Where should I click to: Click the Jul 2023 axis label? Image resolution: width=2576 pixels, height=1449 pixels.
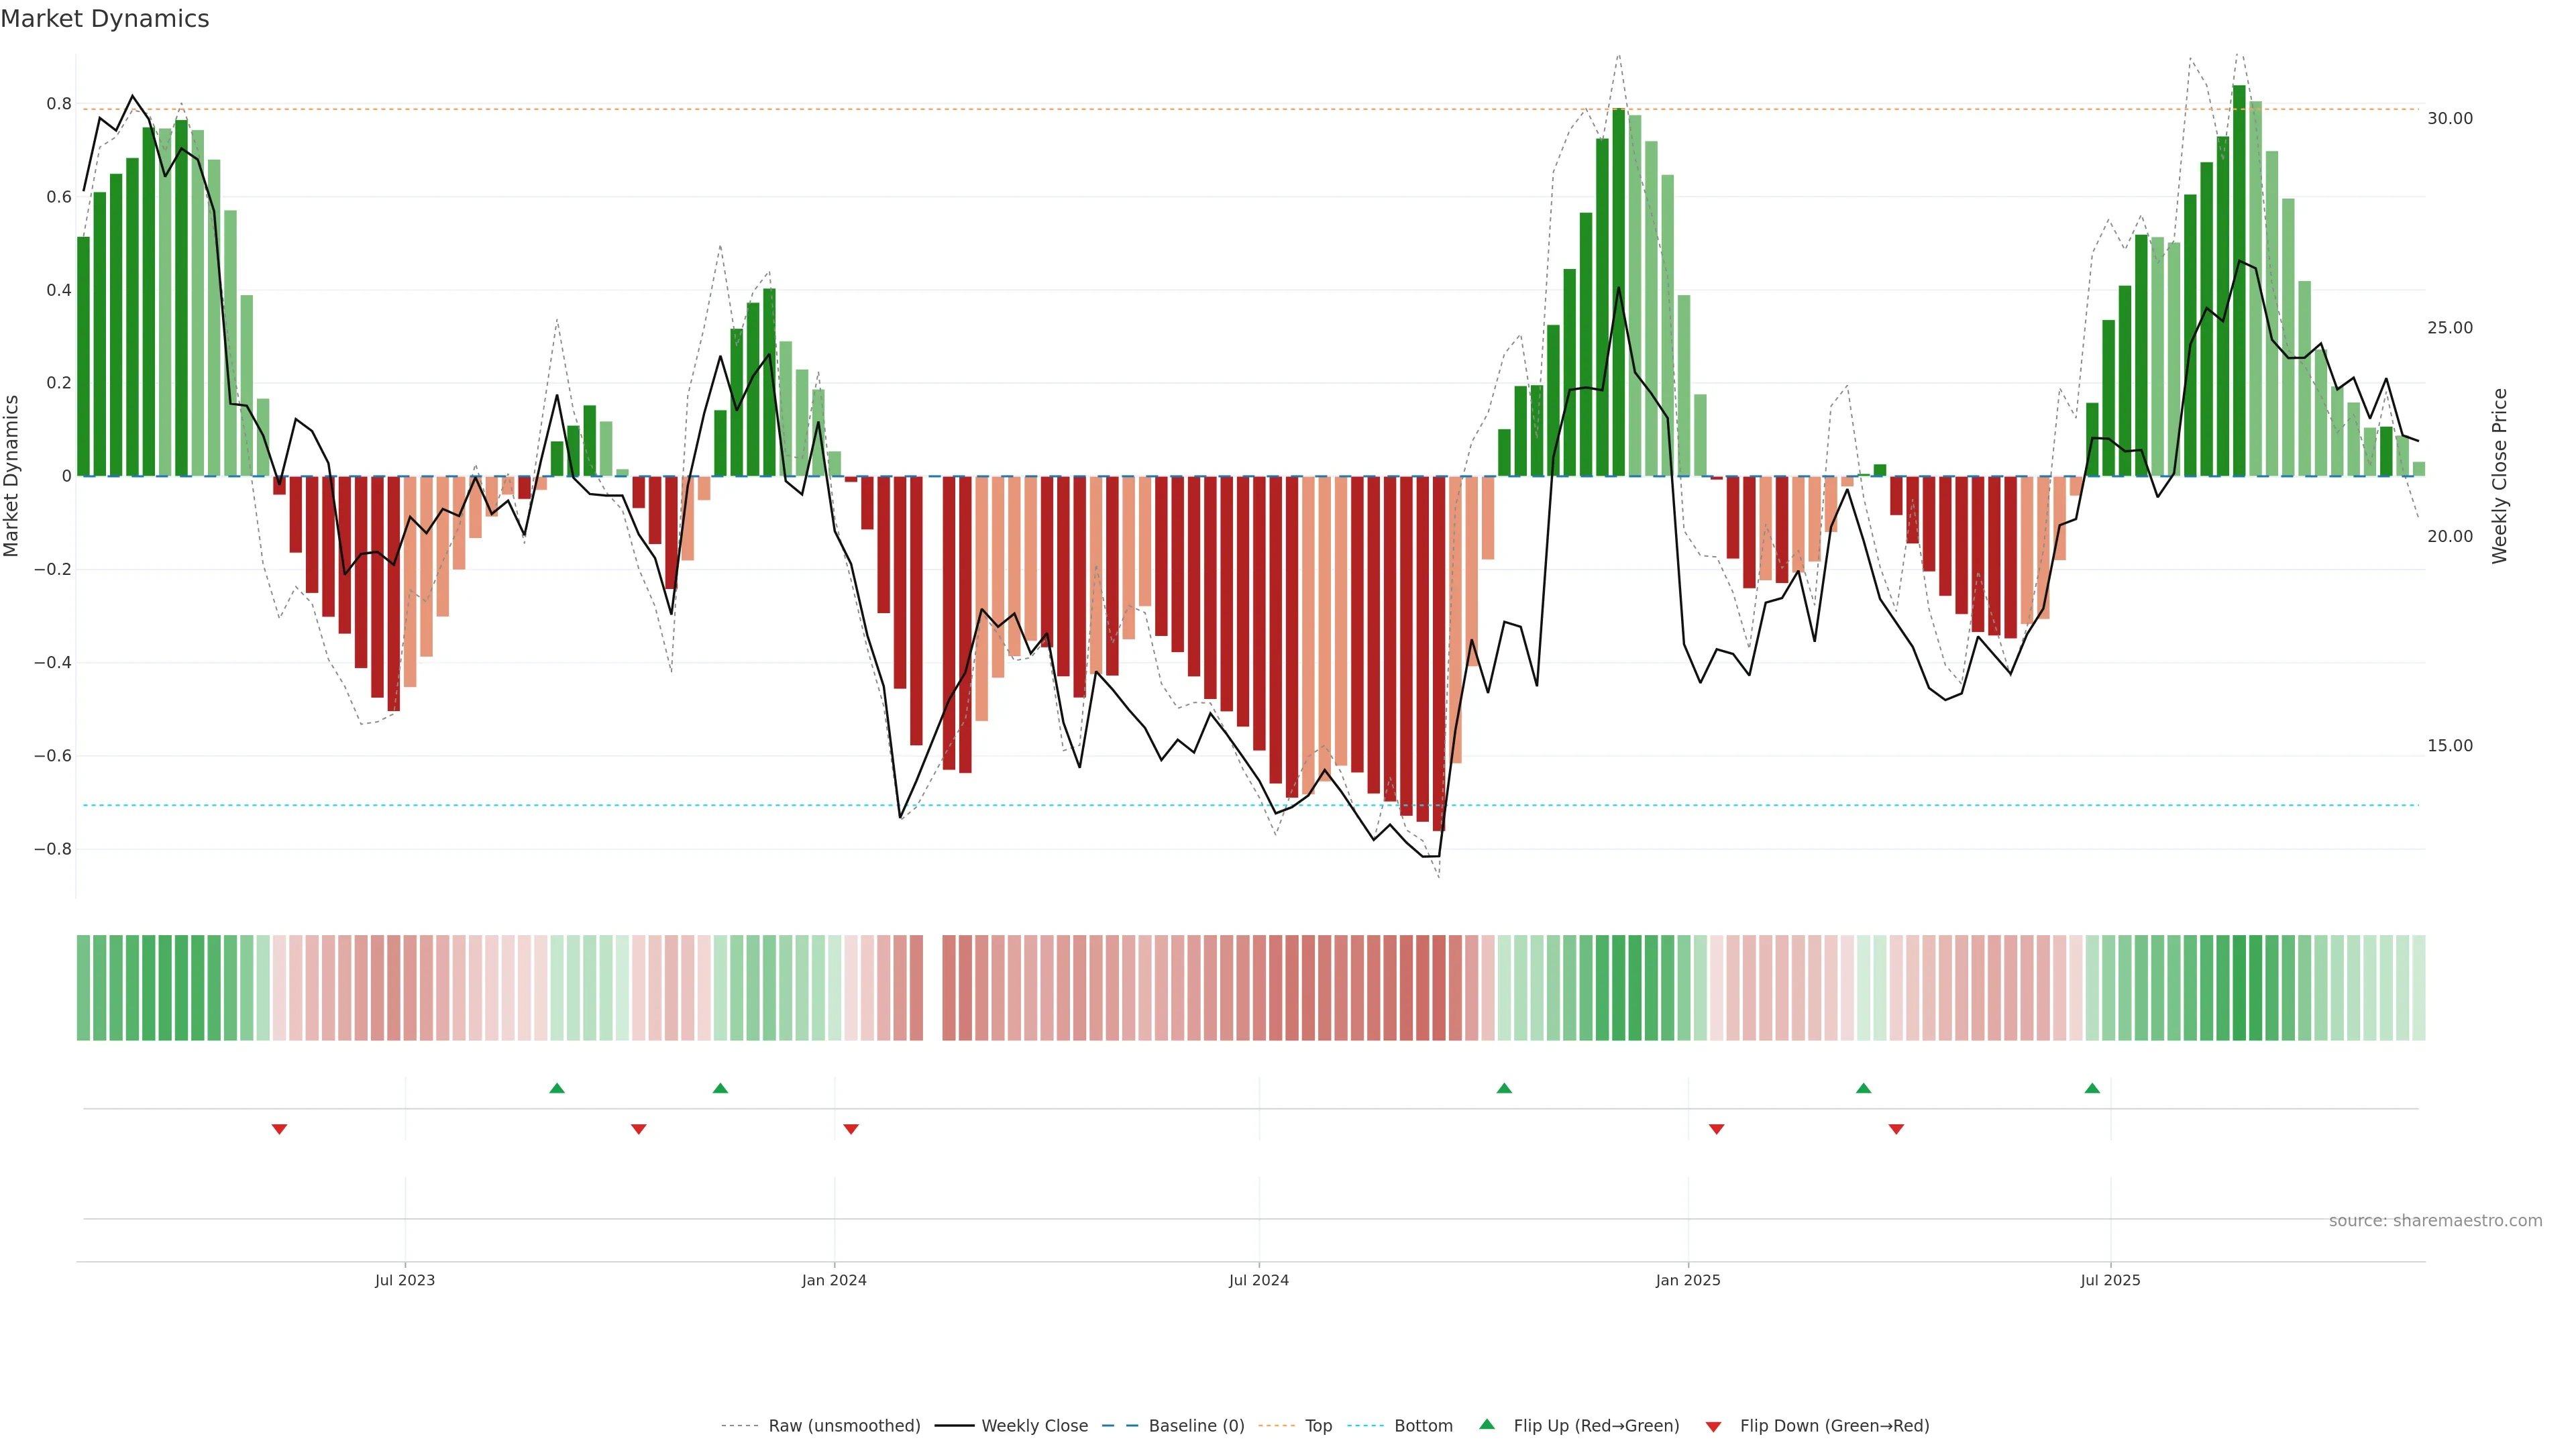coord(405,1280)
